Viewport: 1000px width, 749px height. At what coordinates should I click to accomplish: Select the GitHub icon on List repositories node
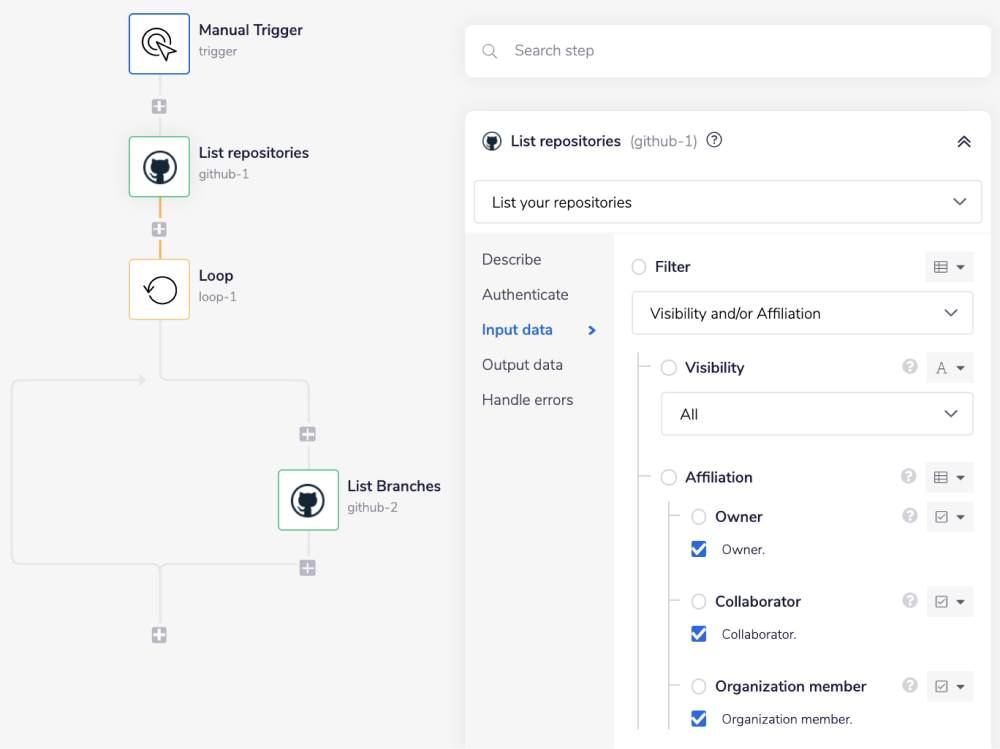pyautogui.click(x=158, y=166)
